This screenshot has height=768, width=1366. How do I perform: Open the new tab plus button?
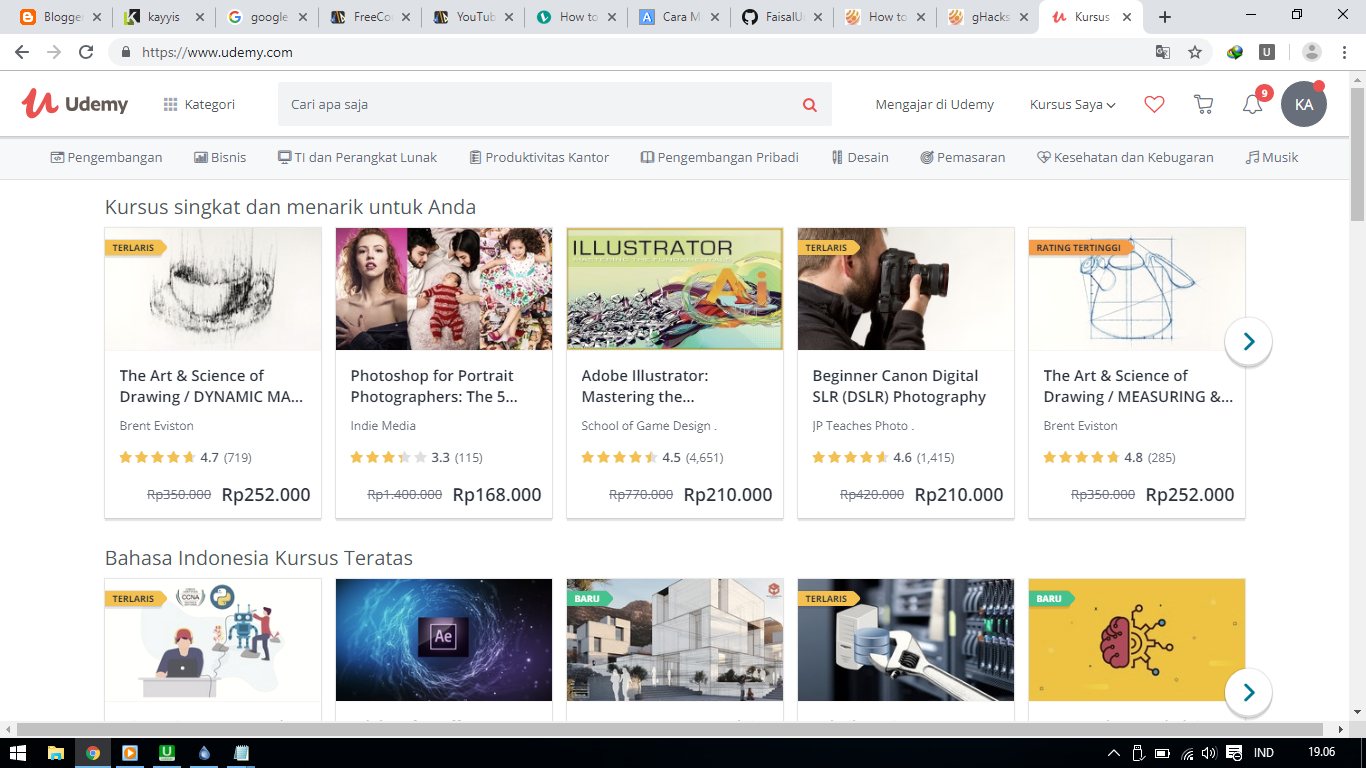(x=1165, y=17)
